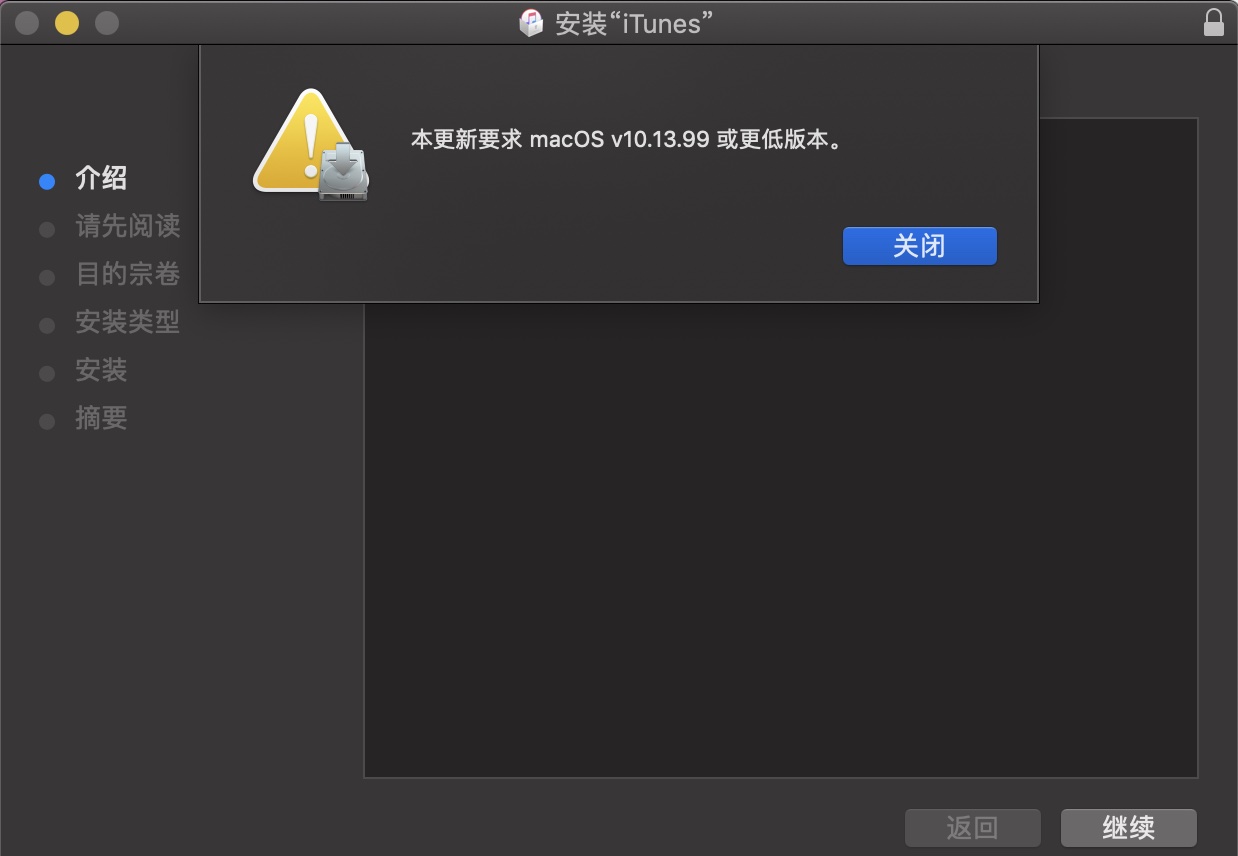This screenshot has width=1238, height=856.
Task: Select the 介绍 step in the sidebar
Action: [101, 179]
